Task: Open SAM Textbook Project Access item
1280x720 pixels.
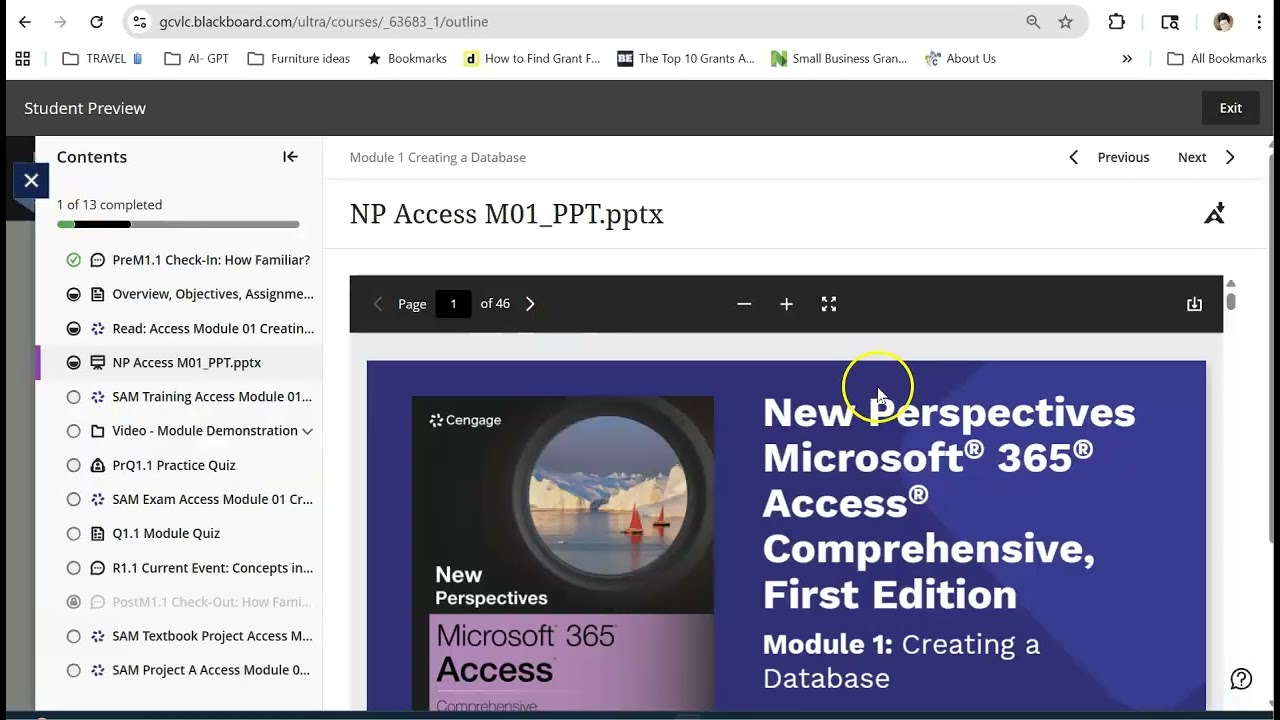Action: click(212, 636)
